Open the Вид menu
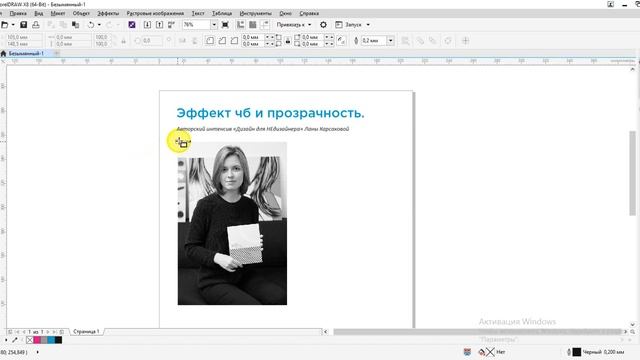 coord(38,13)
